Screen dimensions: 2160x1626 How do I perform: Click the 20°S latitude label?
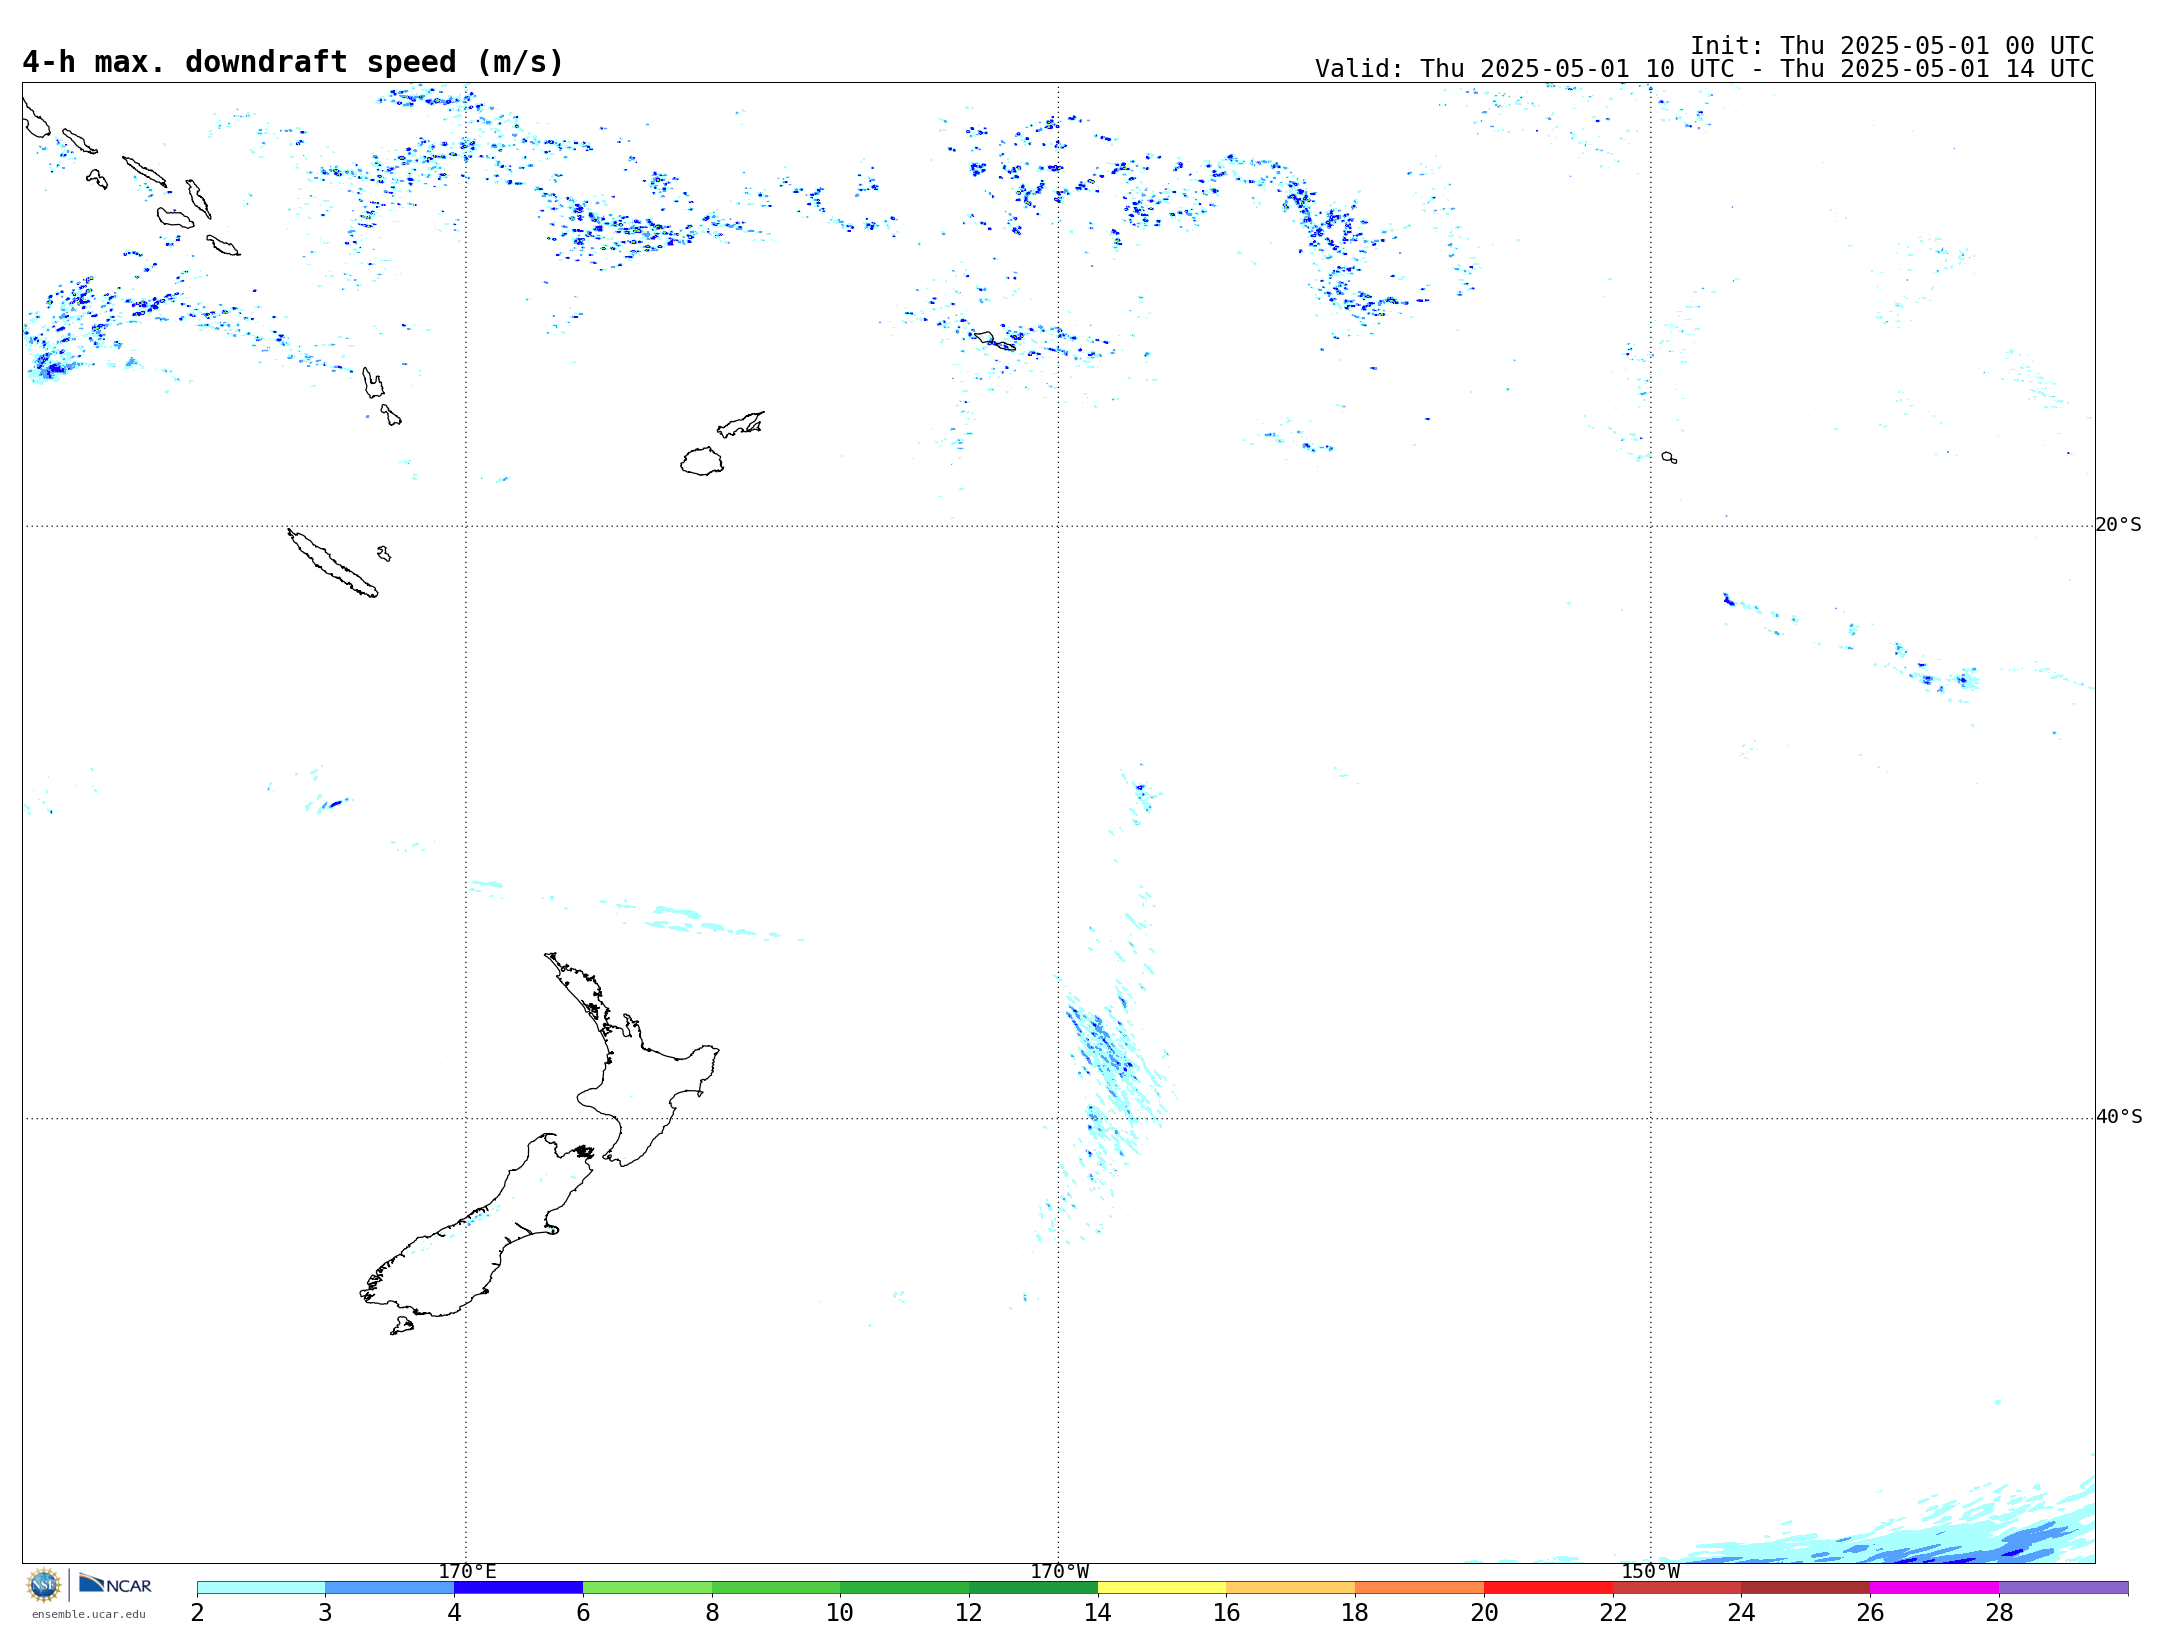point(2118,525)
